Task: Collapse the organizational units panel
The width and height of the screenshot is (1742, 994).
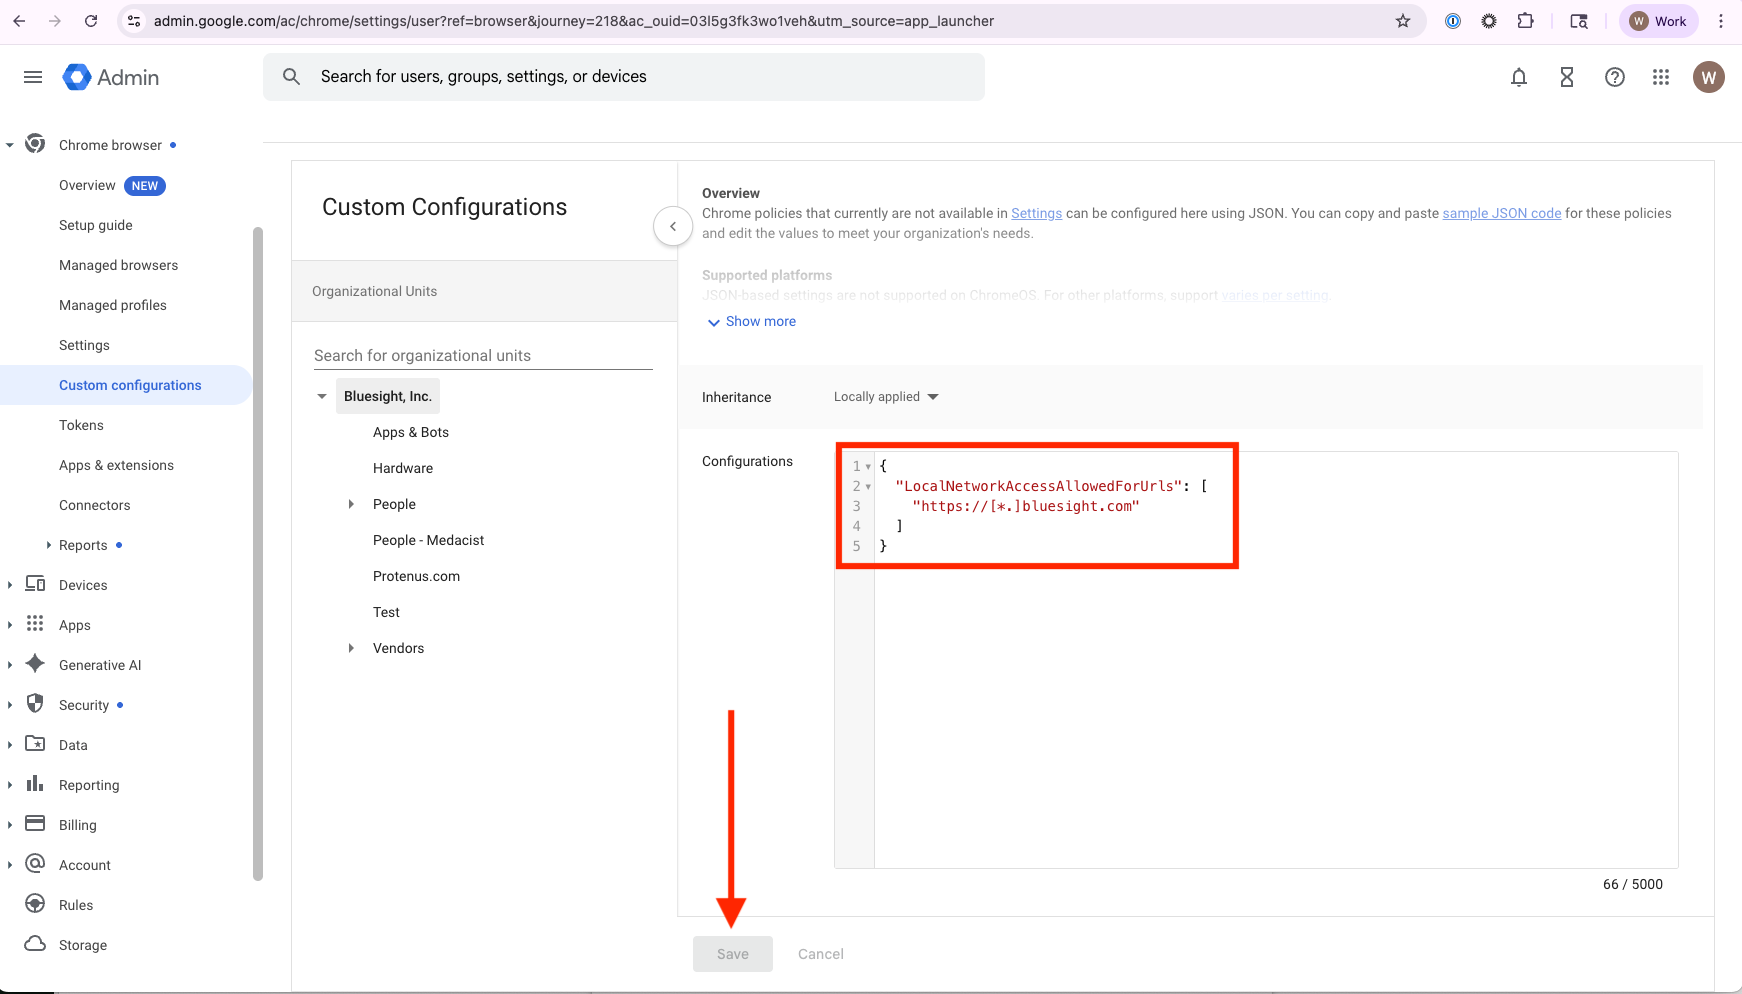Action: click(673, 226)
